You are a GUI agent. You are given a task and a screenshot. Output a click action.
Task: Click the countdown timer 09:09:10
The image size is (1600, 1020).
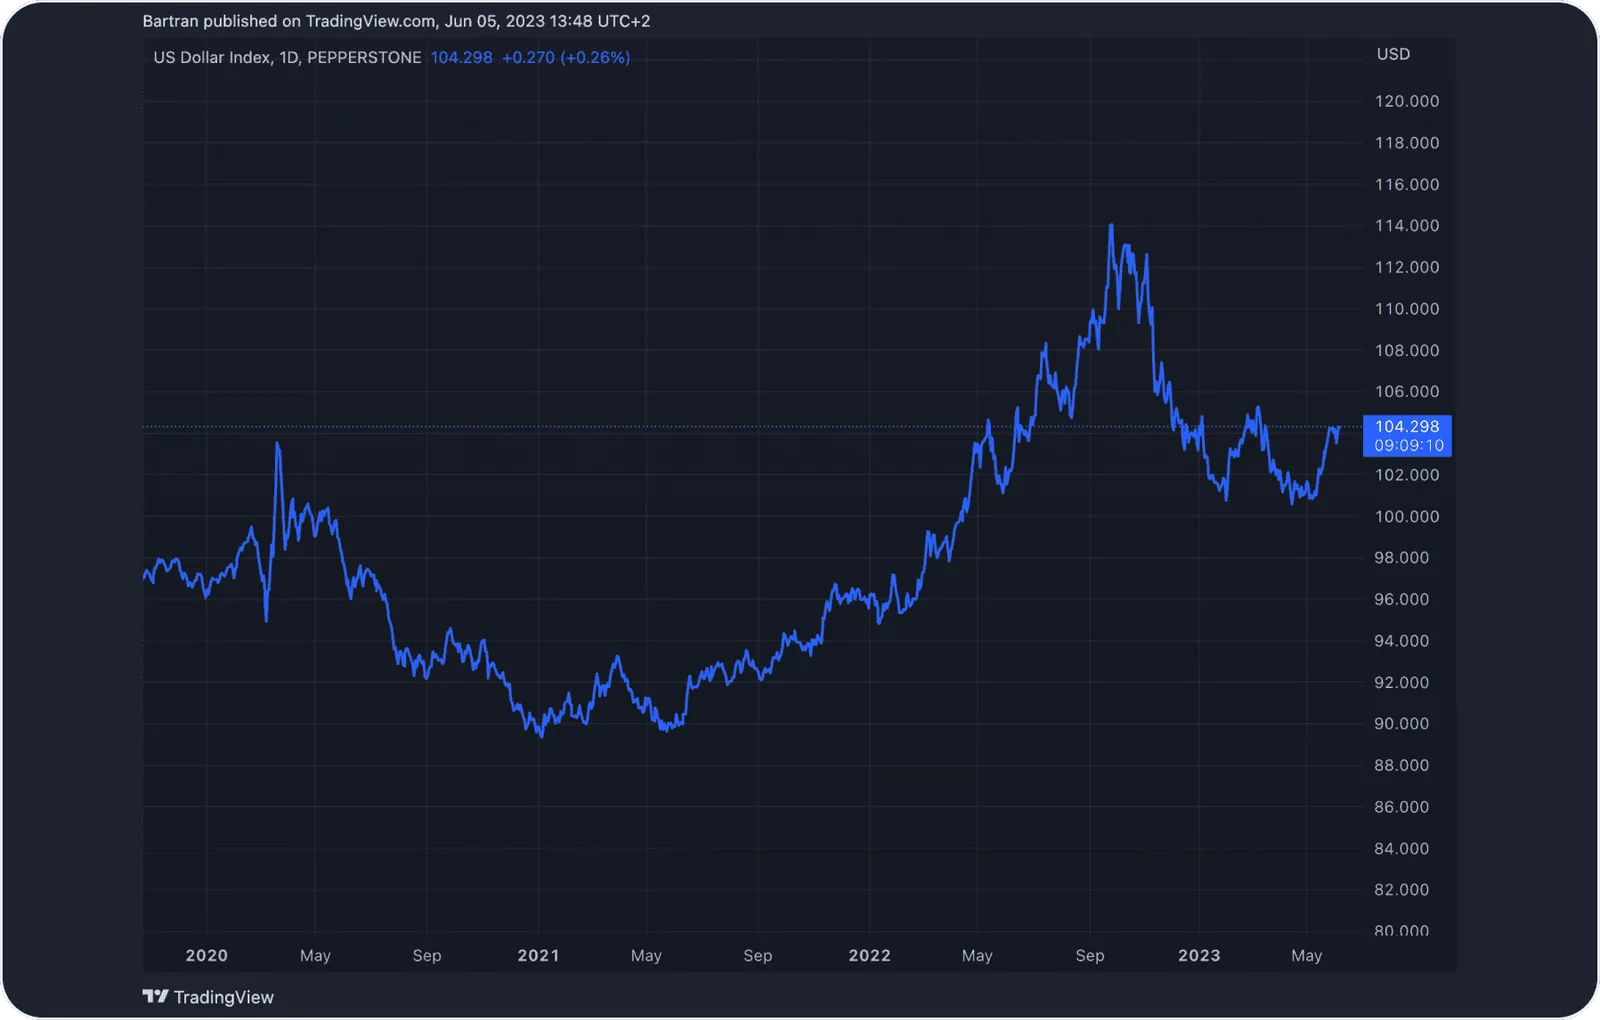point(1409,446)
